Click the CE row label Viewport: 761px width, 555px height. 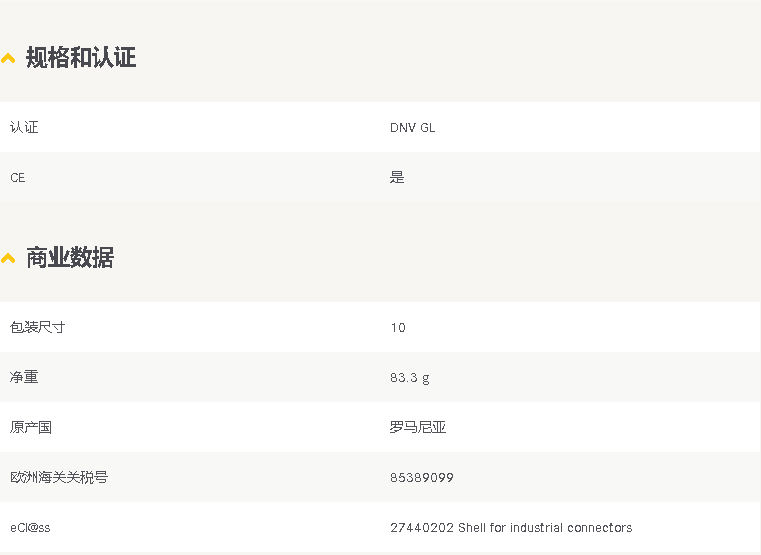[x=17, y=178]
